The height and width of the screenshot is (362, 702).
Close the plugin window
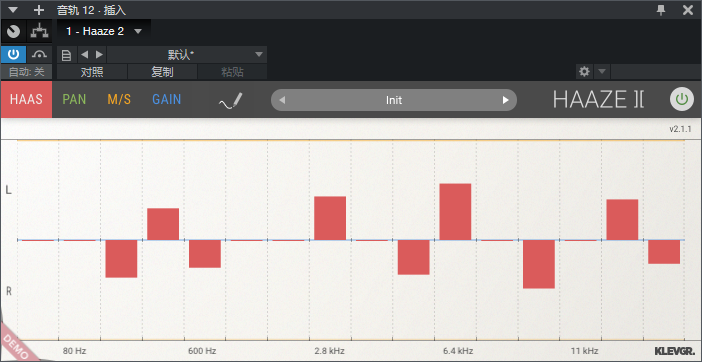click(x=688, y=10)
